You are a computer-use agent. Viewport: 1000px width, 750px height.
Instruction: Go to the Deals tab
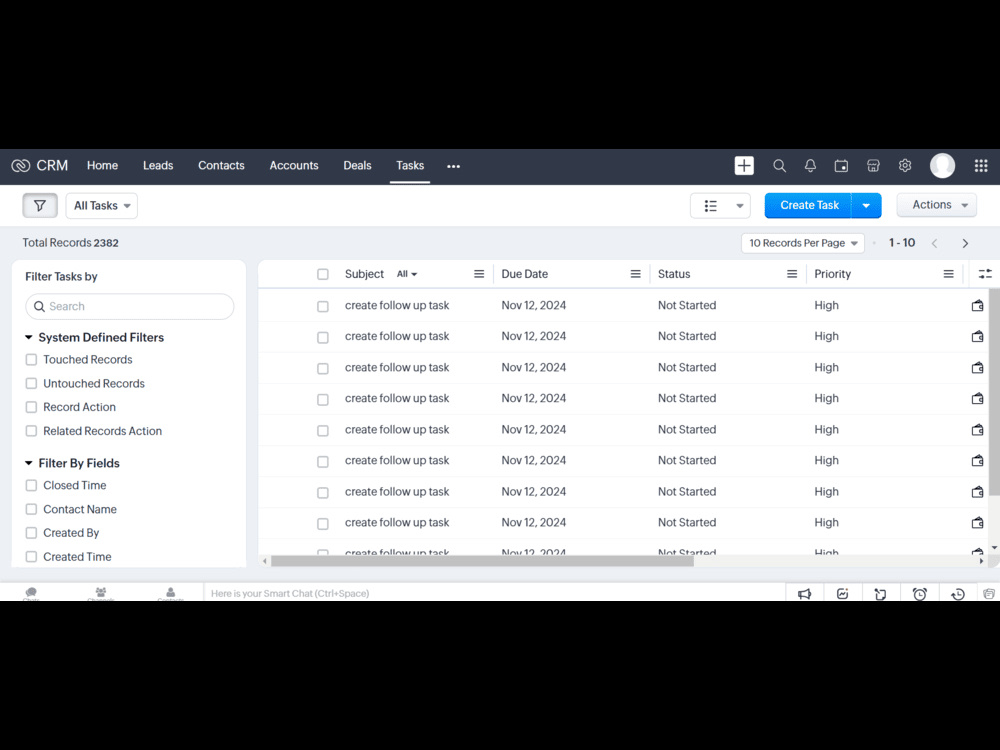357,165
